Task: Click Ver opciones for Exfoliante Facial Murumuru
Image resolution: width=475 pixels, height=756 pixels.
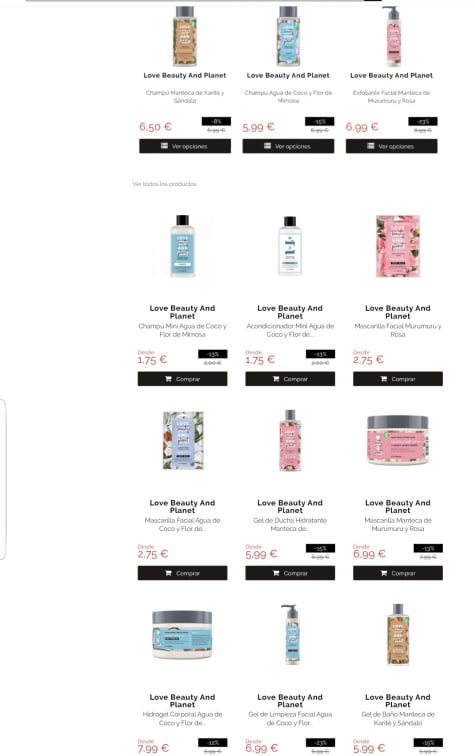Action: (391, 146)
